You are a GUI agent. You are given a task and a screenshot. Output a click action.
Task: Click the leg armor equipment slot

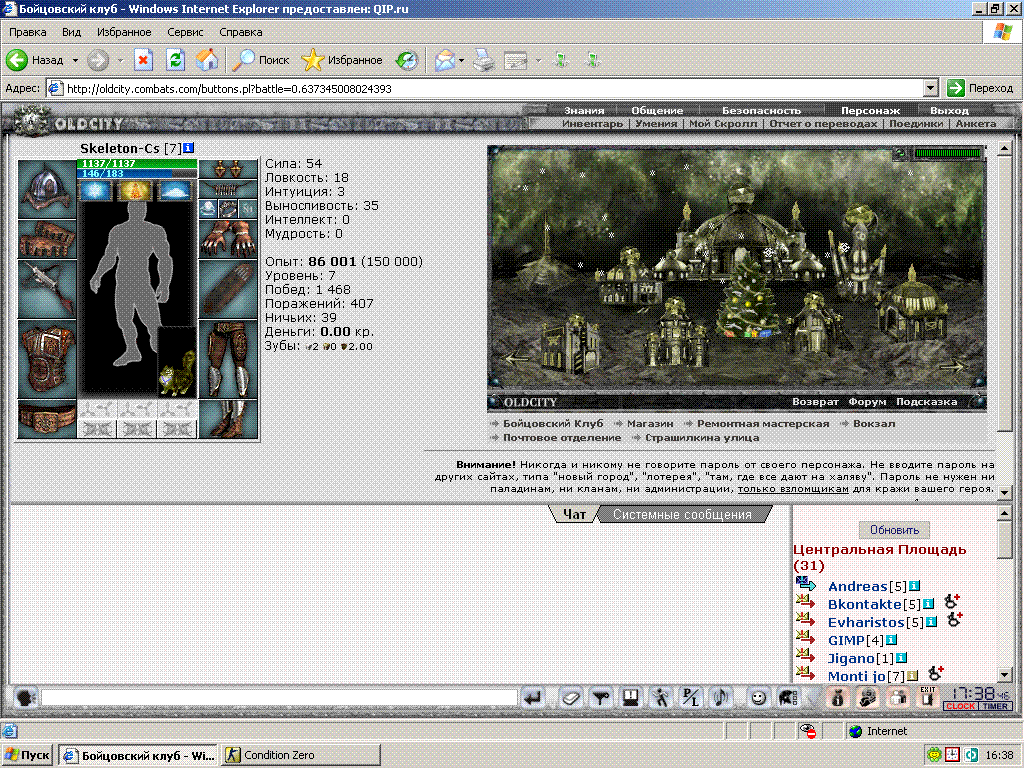[228, 359]
